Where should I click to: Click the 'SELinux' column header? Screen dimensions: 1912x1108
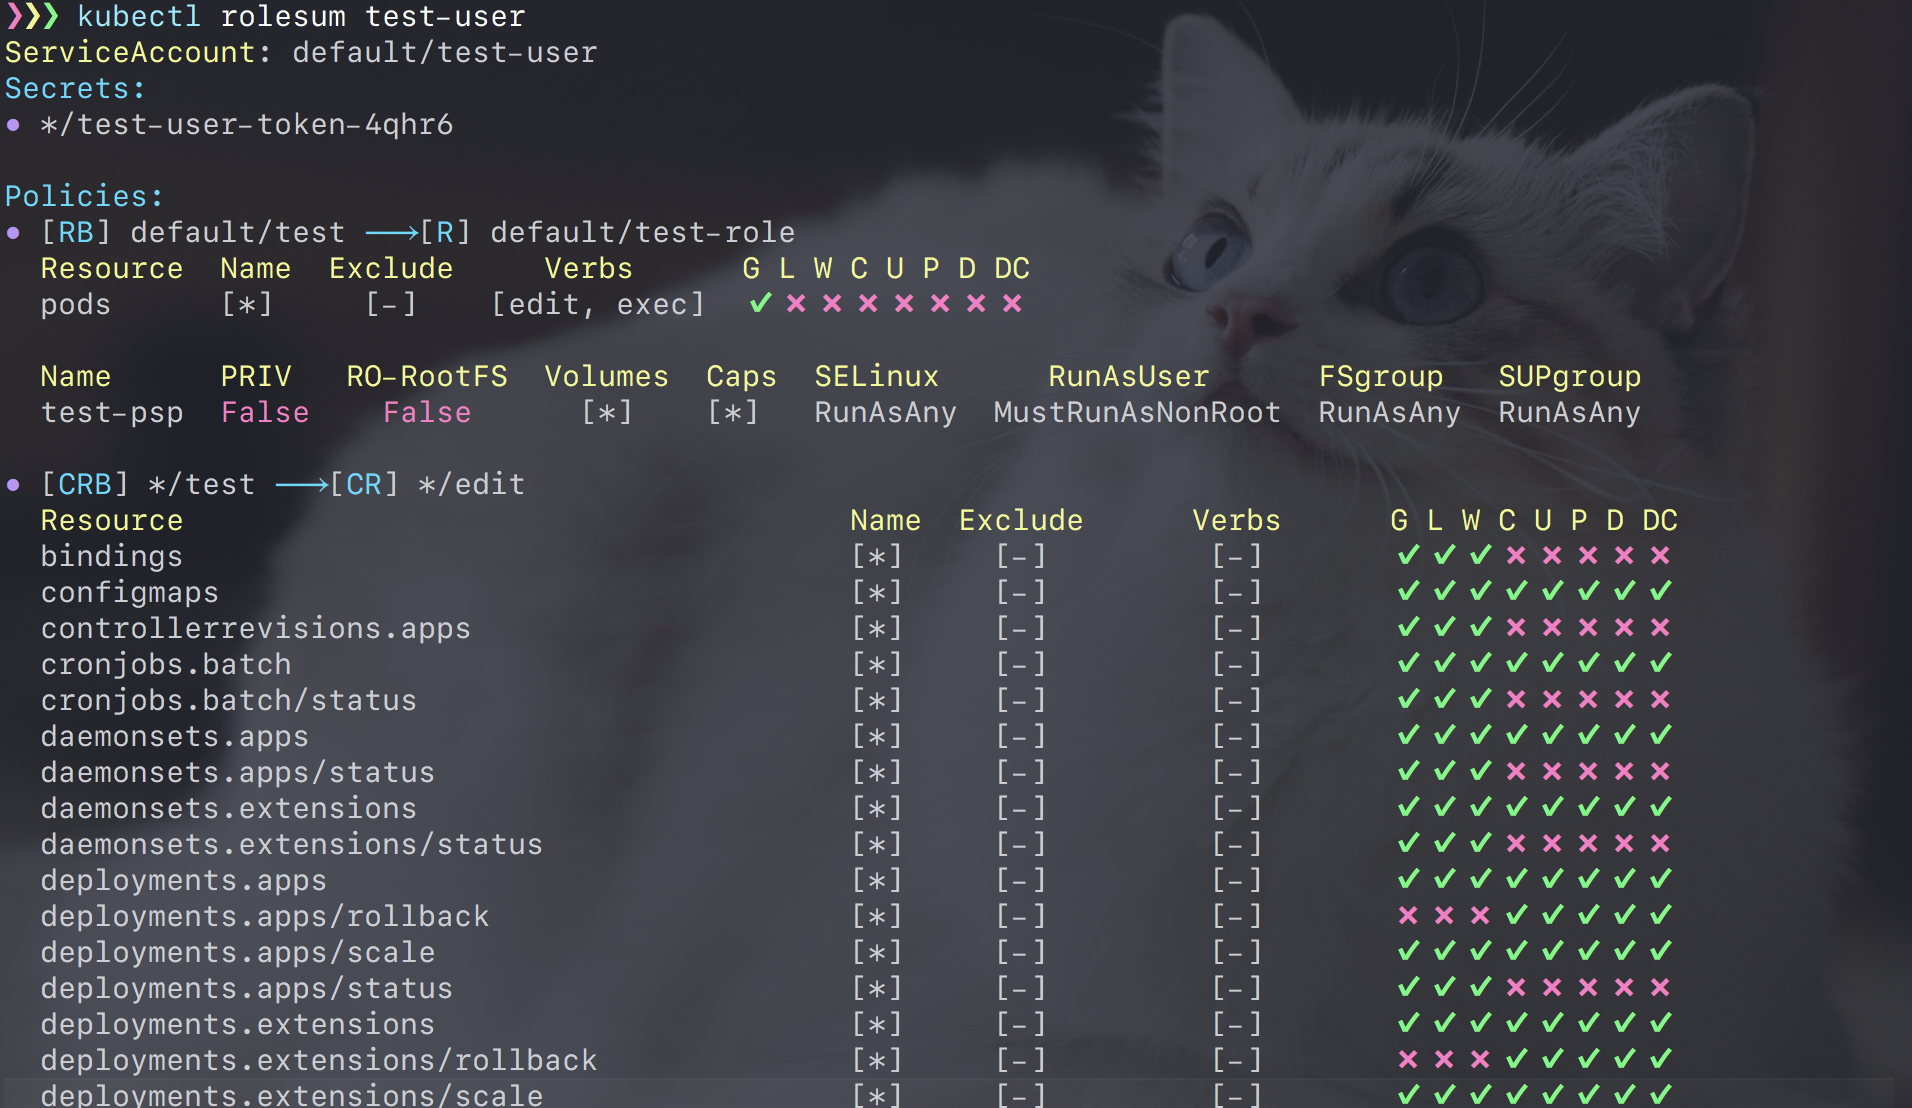pos(877,377)
